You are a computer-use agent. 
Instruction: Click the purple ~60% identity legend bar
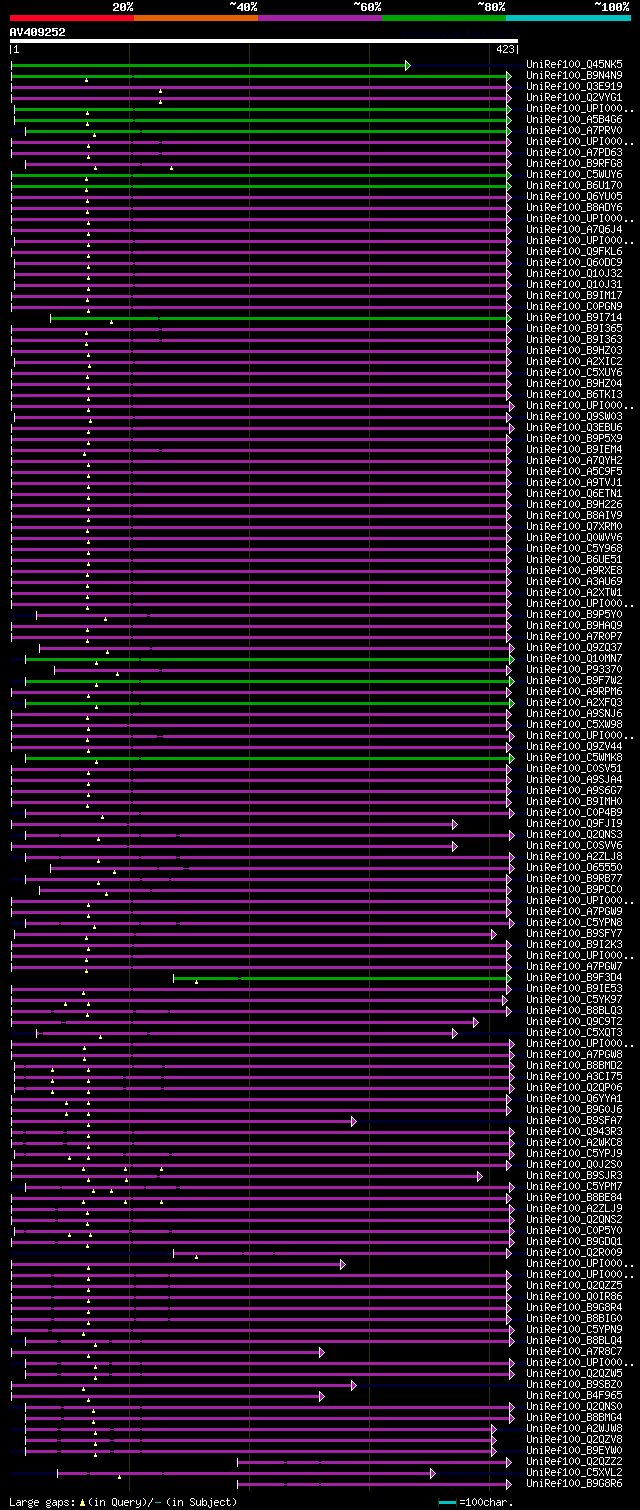click(320, 18)
